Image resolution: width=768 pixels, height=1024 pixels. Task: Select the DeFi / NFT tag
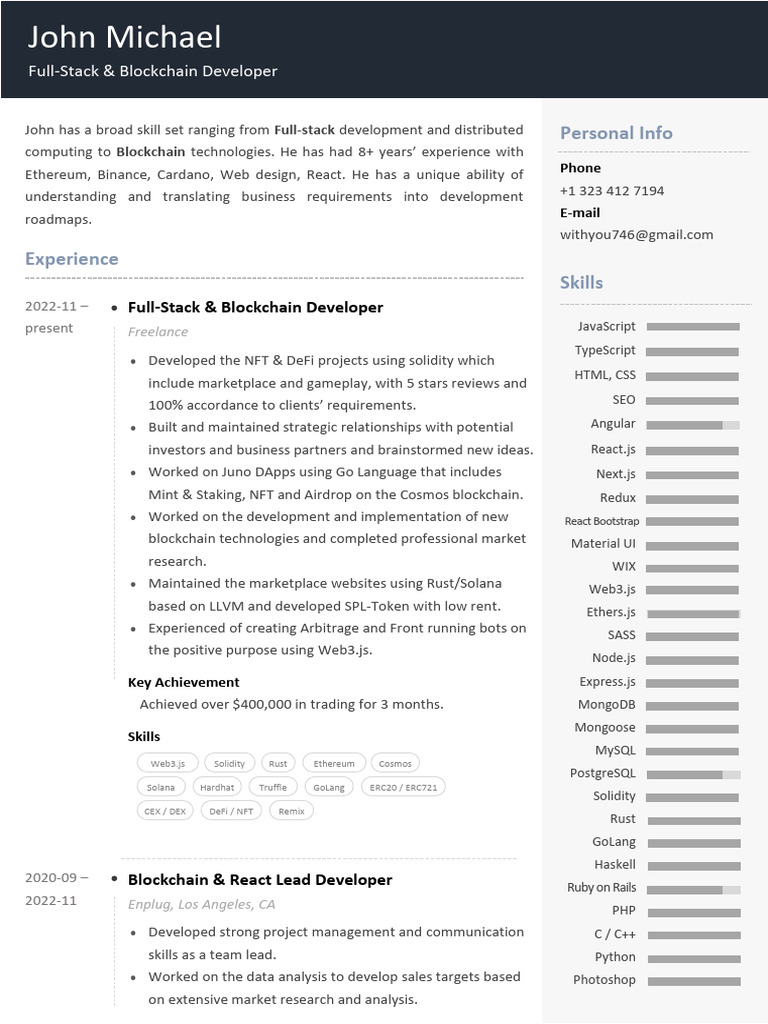point(231,811)
